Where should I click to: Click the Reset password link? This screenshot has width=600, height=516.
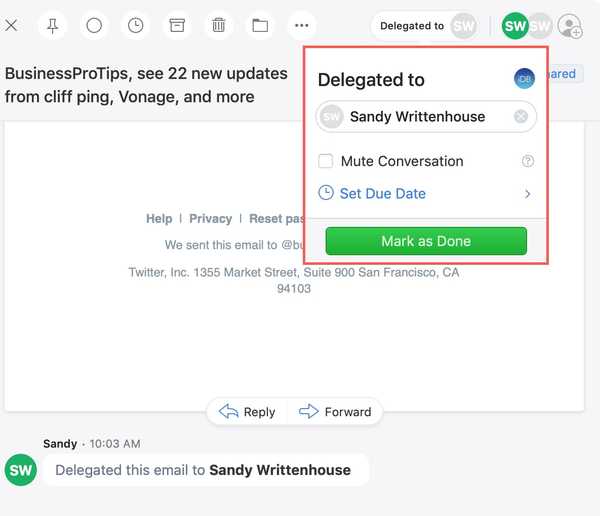point(276,219)
